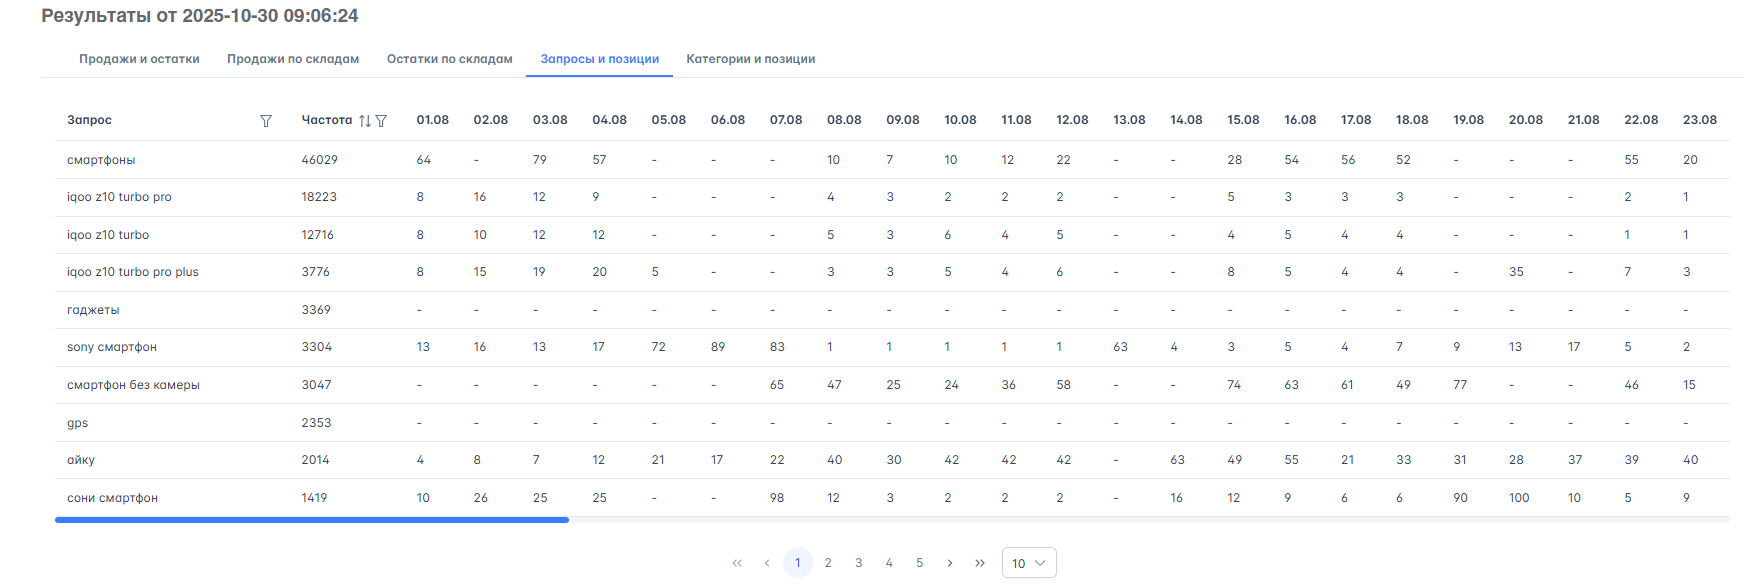This screenshot has height=588, width=1760.
Task: Select Остатки по складам tab
Action: point(450,59)
